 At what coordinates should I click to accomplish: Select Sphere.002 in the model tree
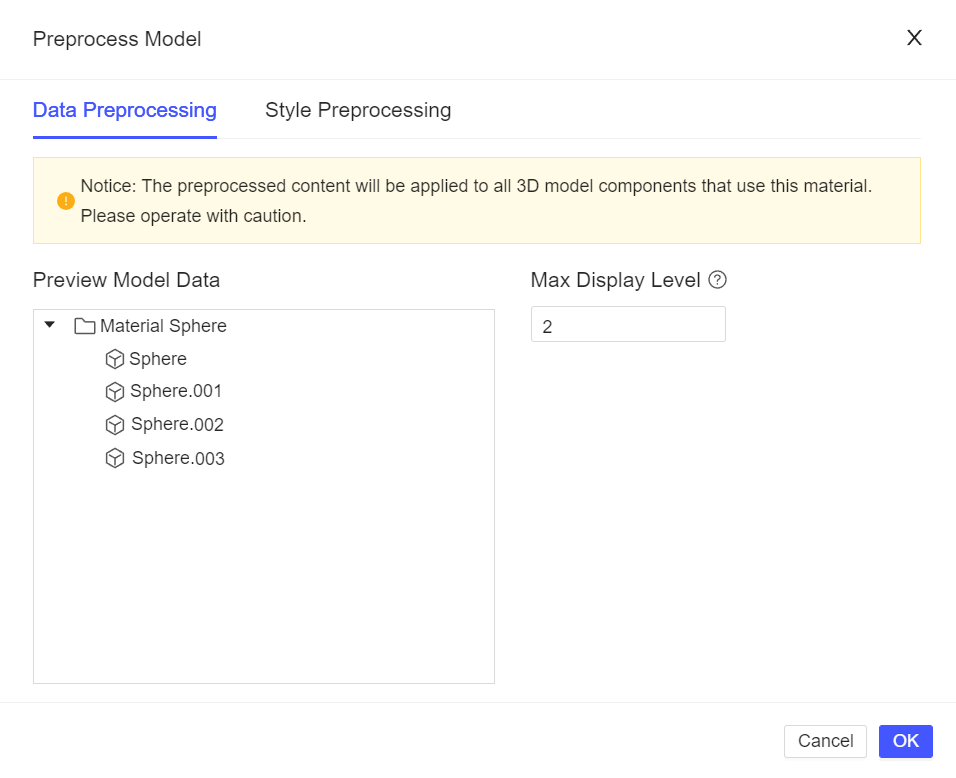(x=176, y=424)
